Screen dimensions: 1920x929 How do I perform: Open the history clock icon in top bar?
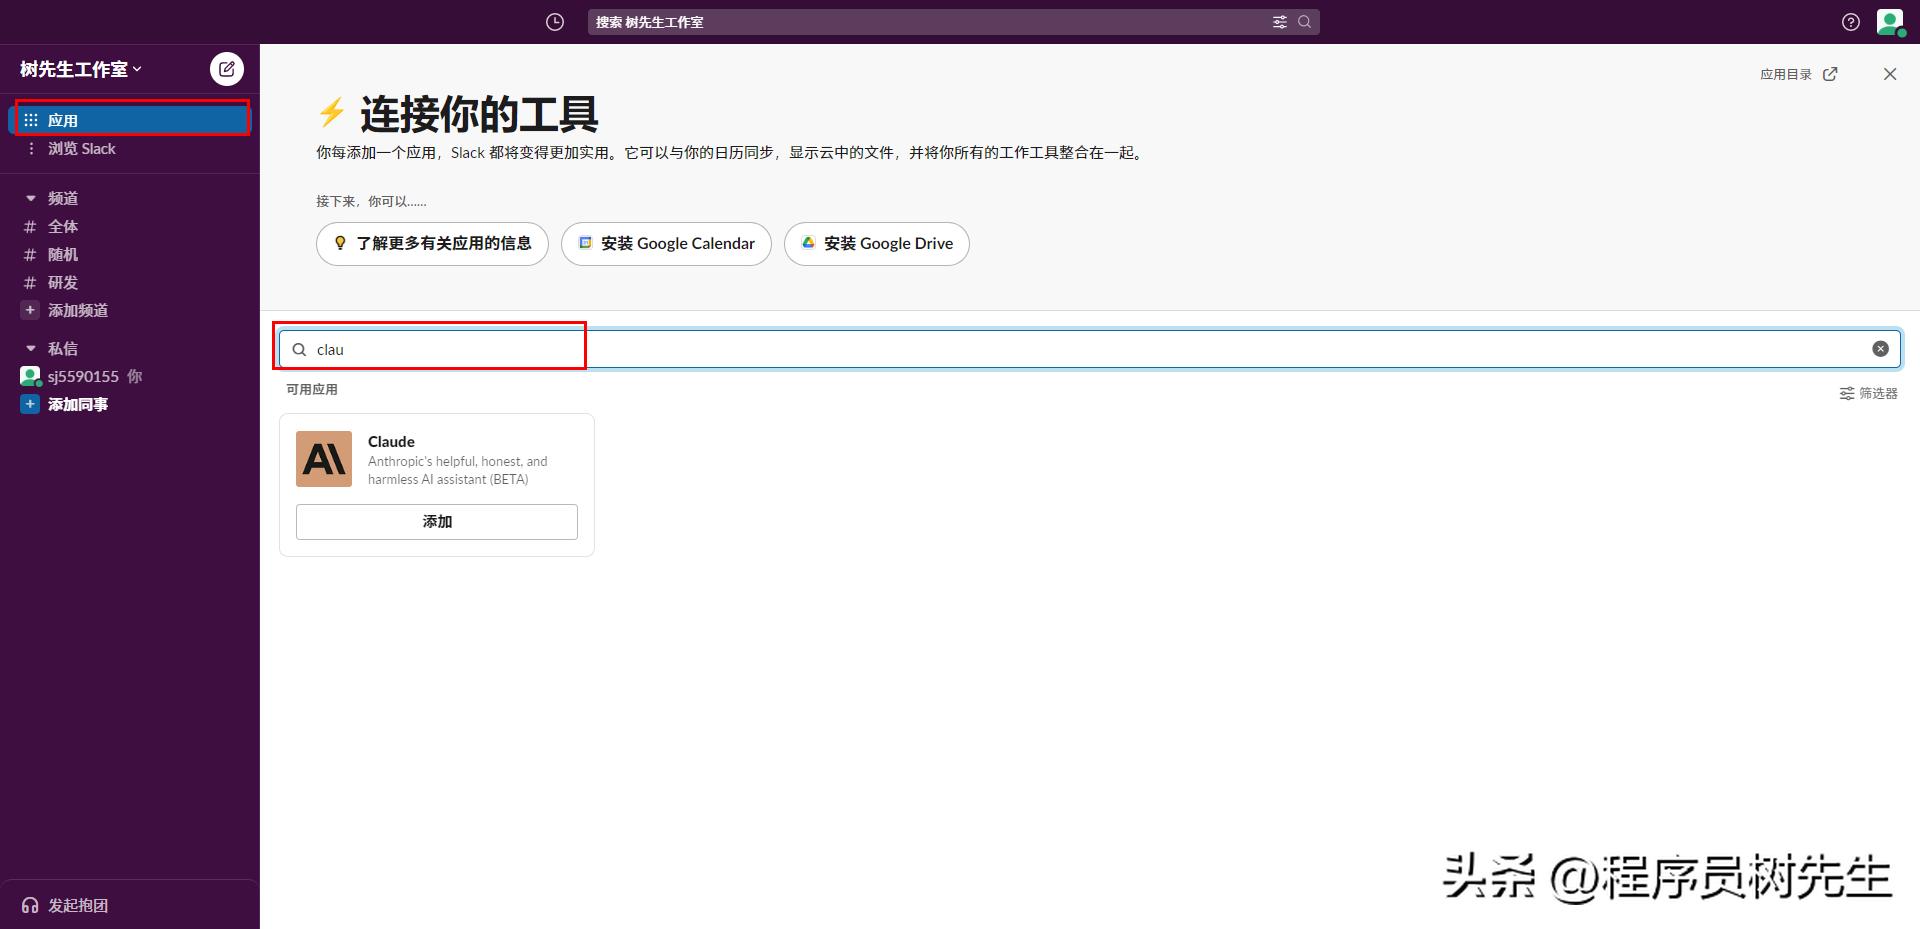point(555,21)
